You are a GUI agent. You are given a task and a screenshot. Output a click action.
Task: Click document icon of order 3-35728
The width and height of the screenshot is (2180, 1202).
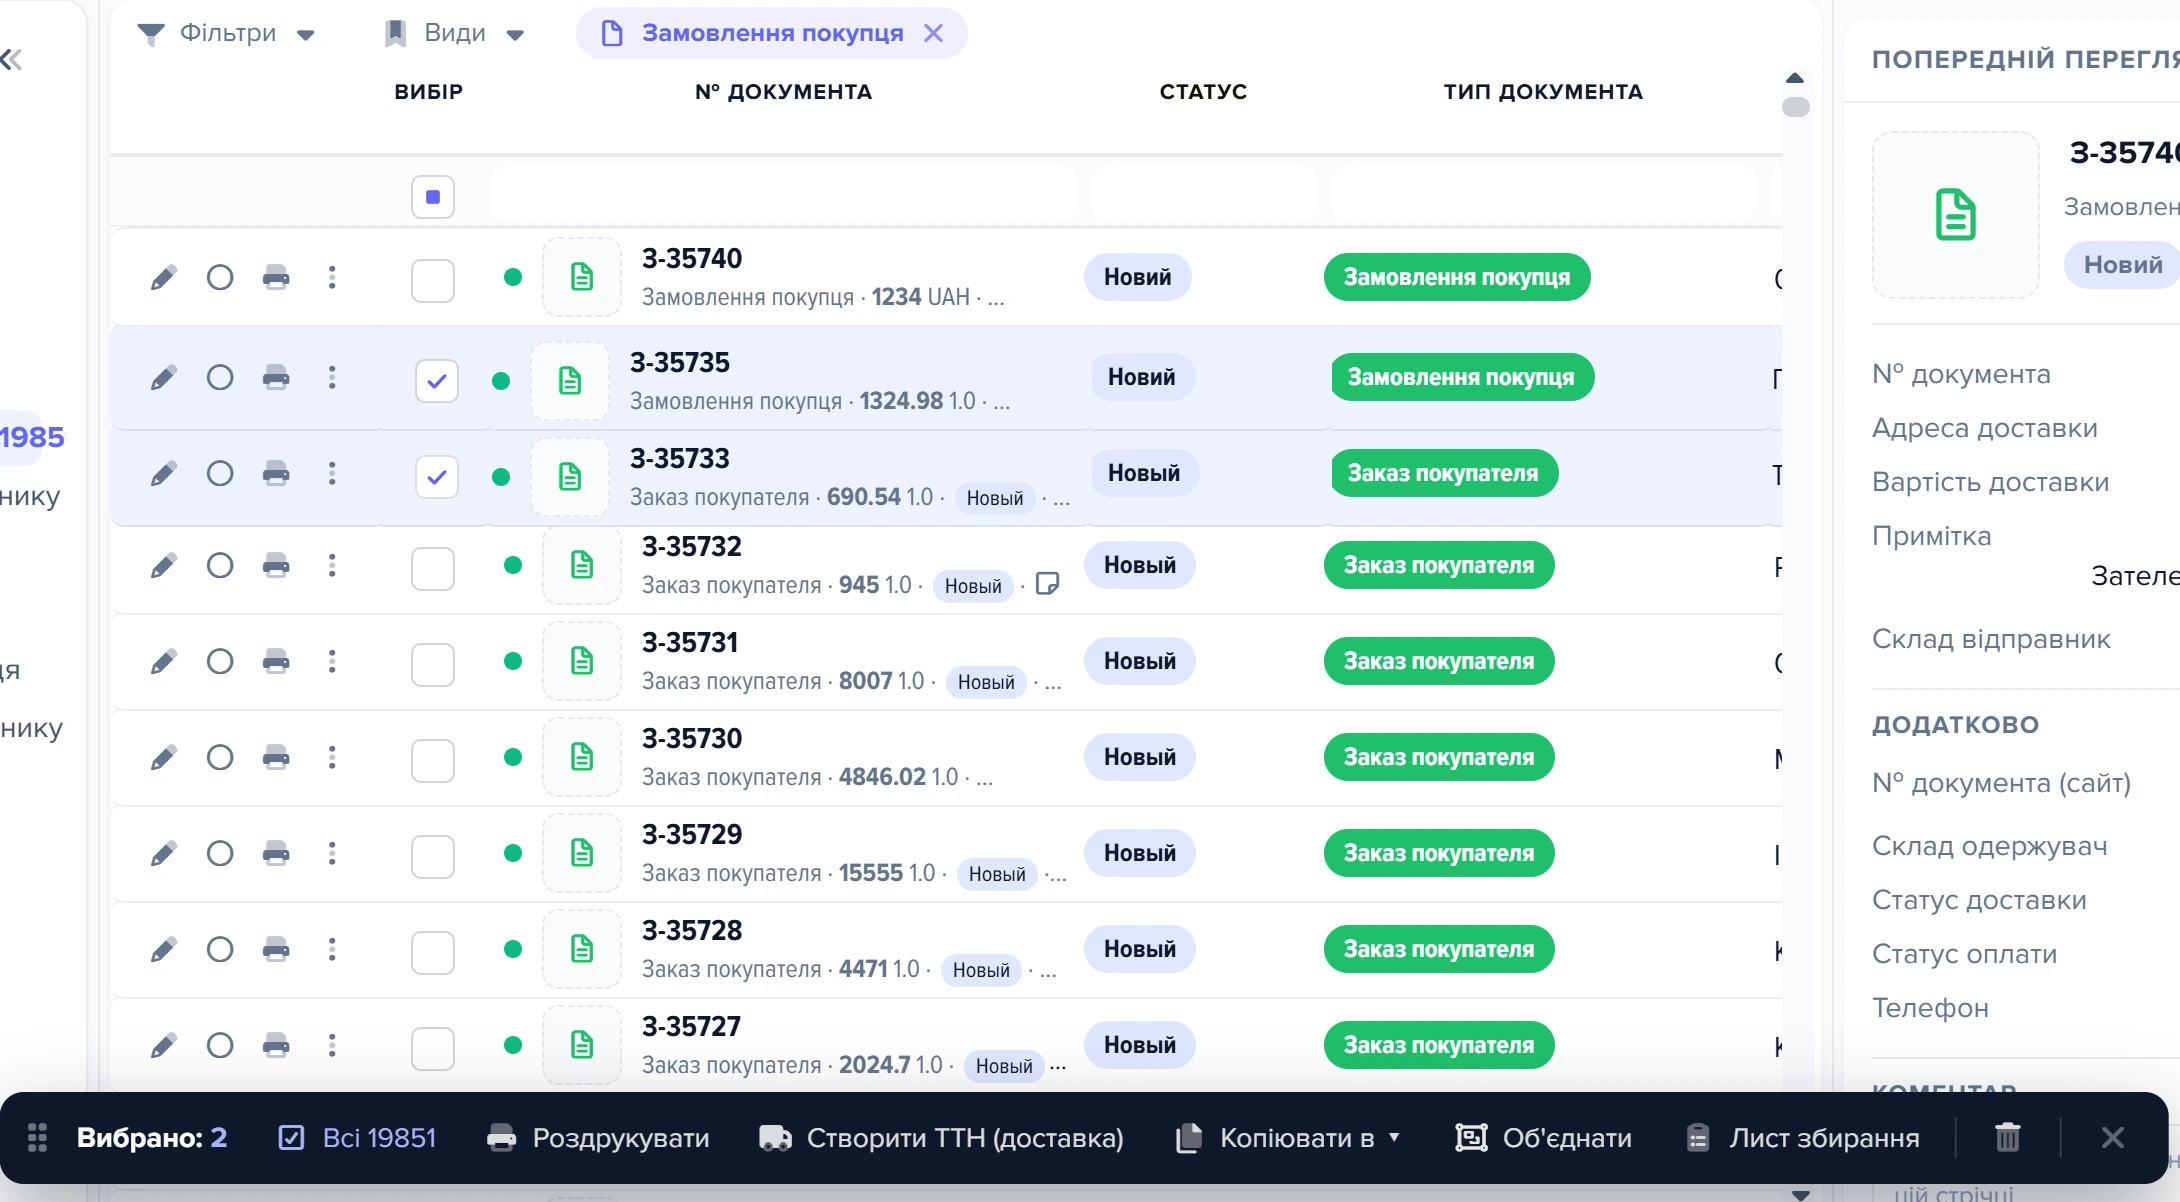click(582, 949)
